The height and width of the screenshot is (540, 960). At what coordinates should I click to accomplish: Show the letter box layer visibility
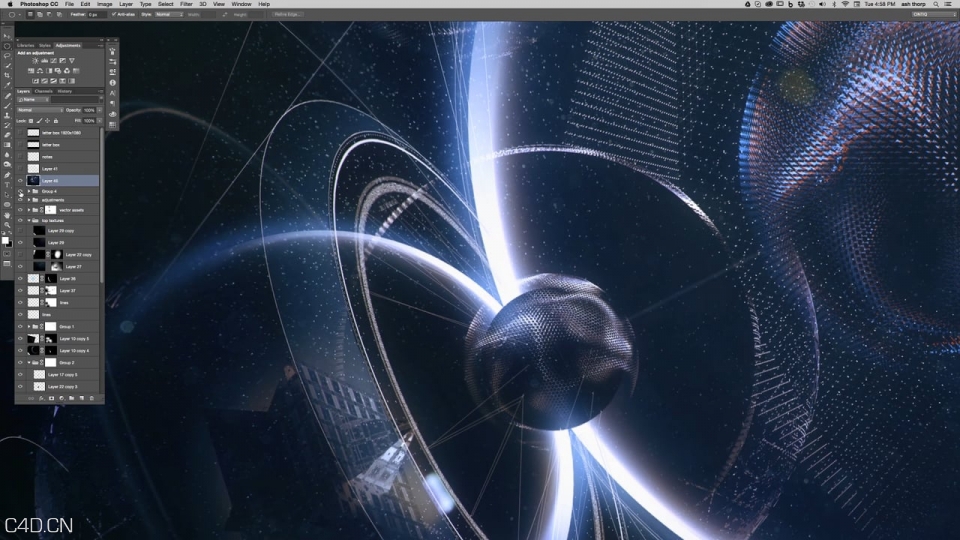click(20, 145)
